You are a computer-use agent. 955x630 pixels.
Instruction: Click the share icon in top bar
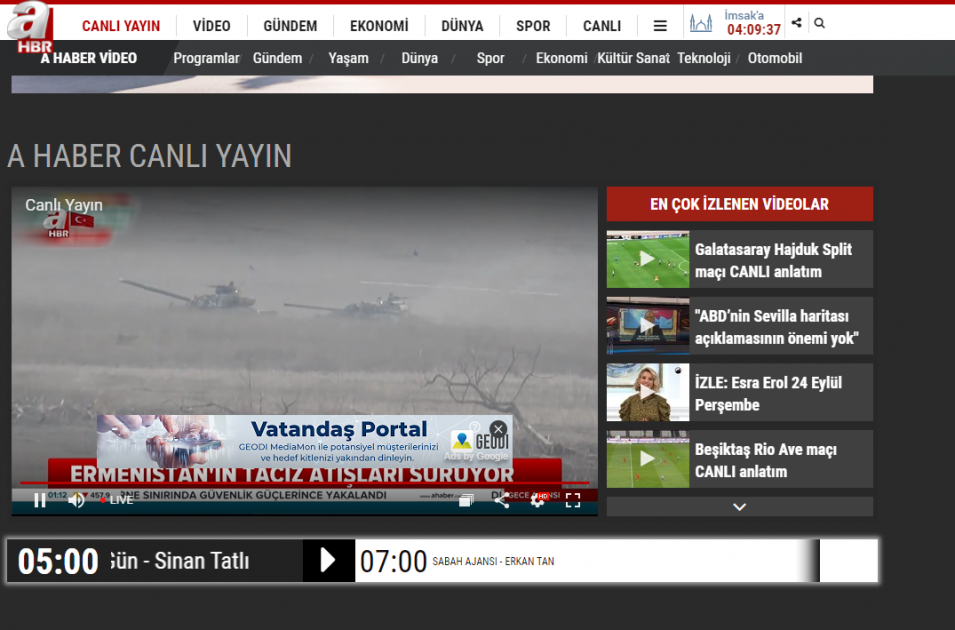[796, 23]
